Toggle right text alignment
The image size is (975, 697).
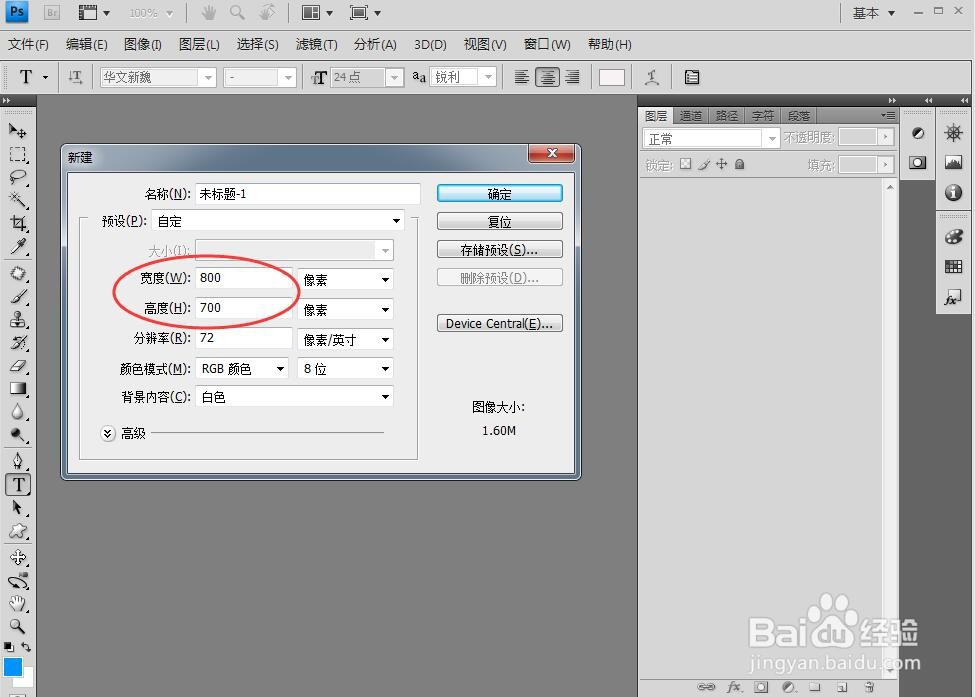571,77
